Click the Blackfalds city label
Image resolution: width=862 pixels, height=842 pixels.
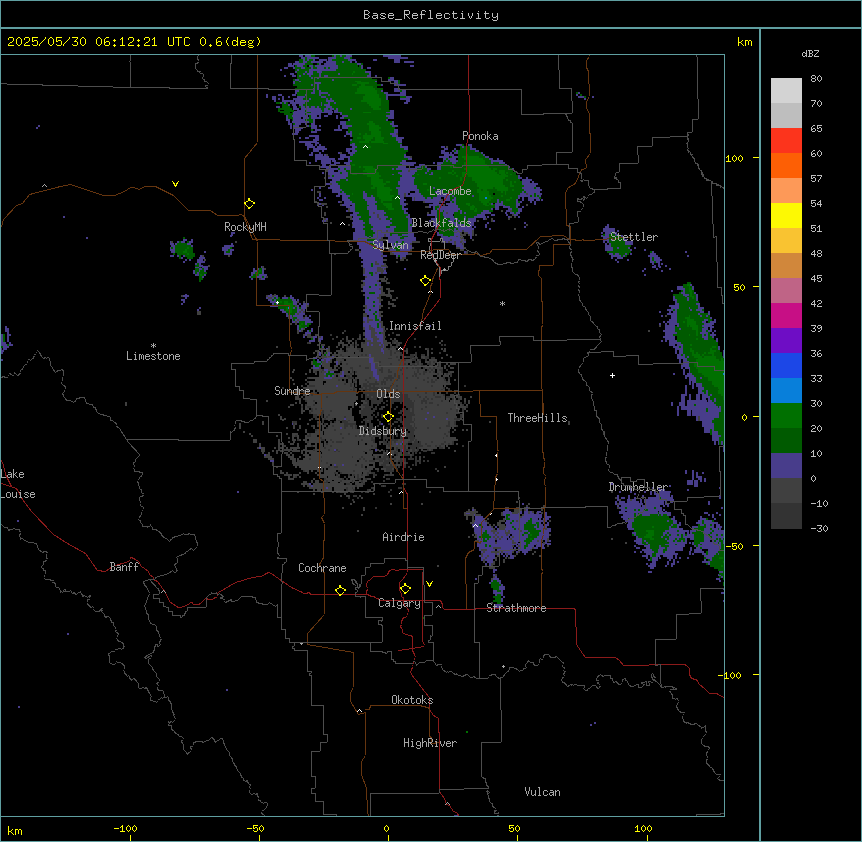tap(441, 223)
